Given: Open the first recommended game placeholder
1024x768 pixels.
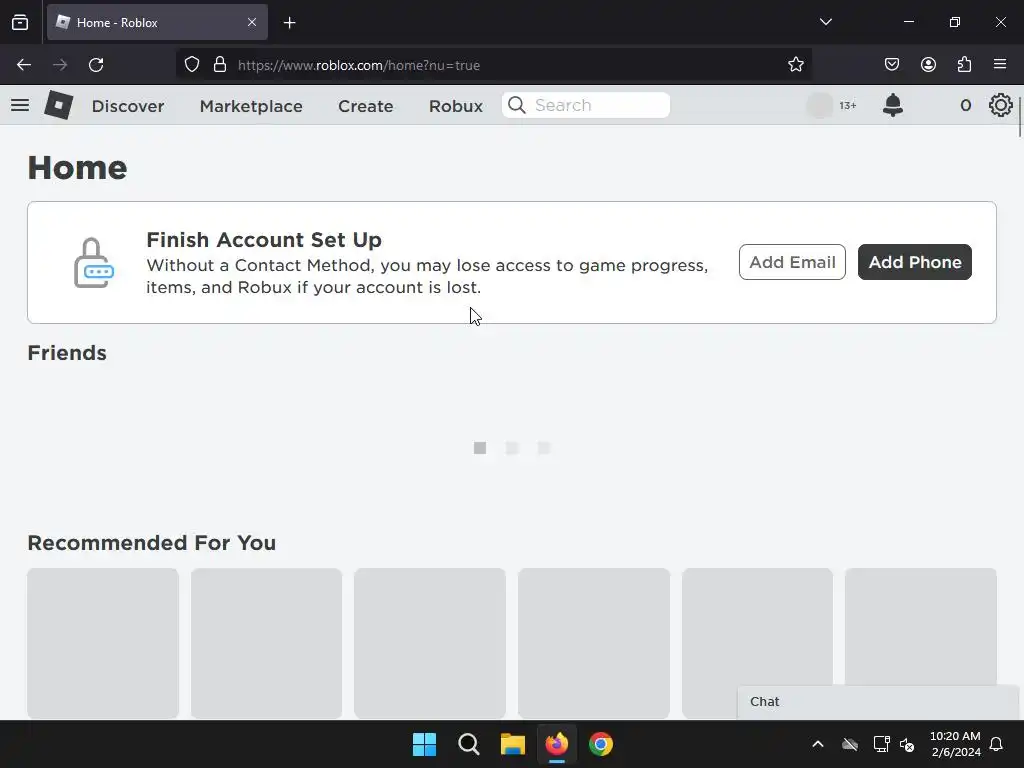Looking at the screenshot, I should 103,643.
